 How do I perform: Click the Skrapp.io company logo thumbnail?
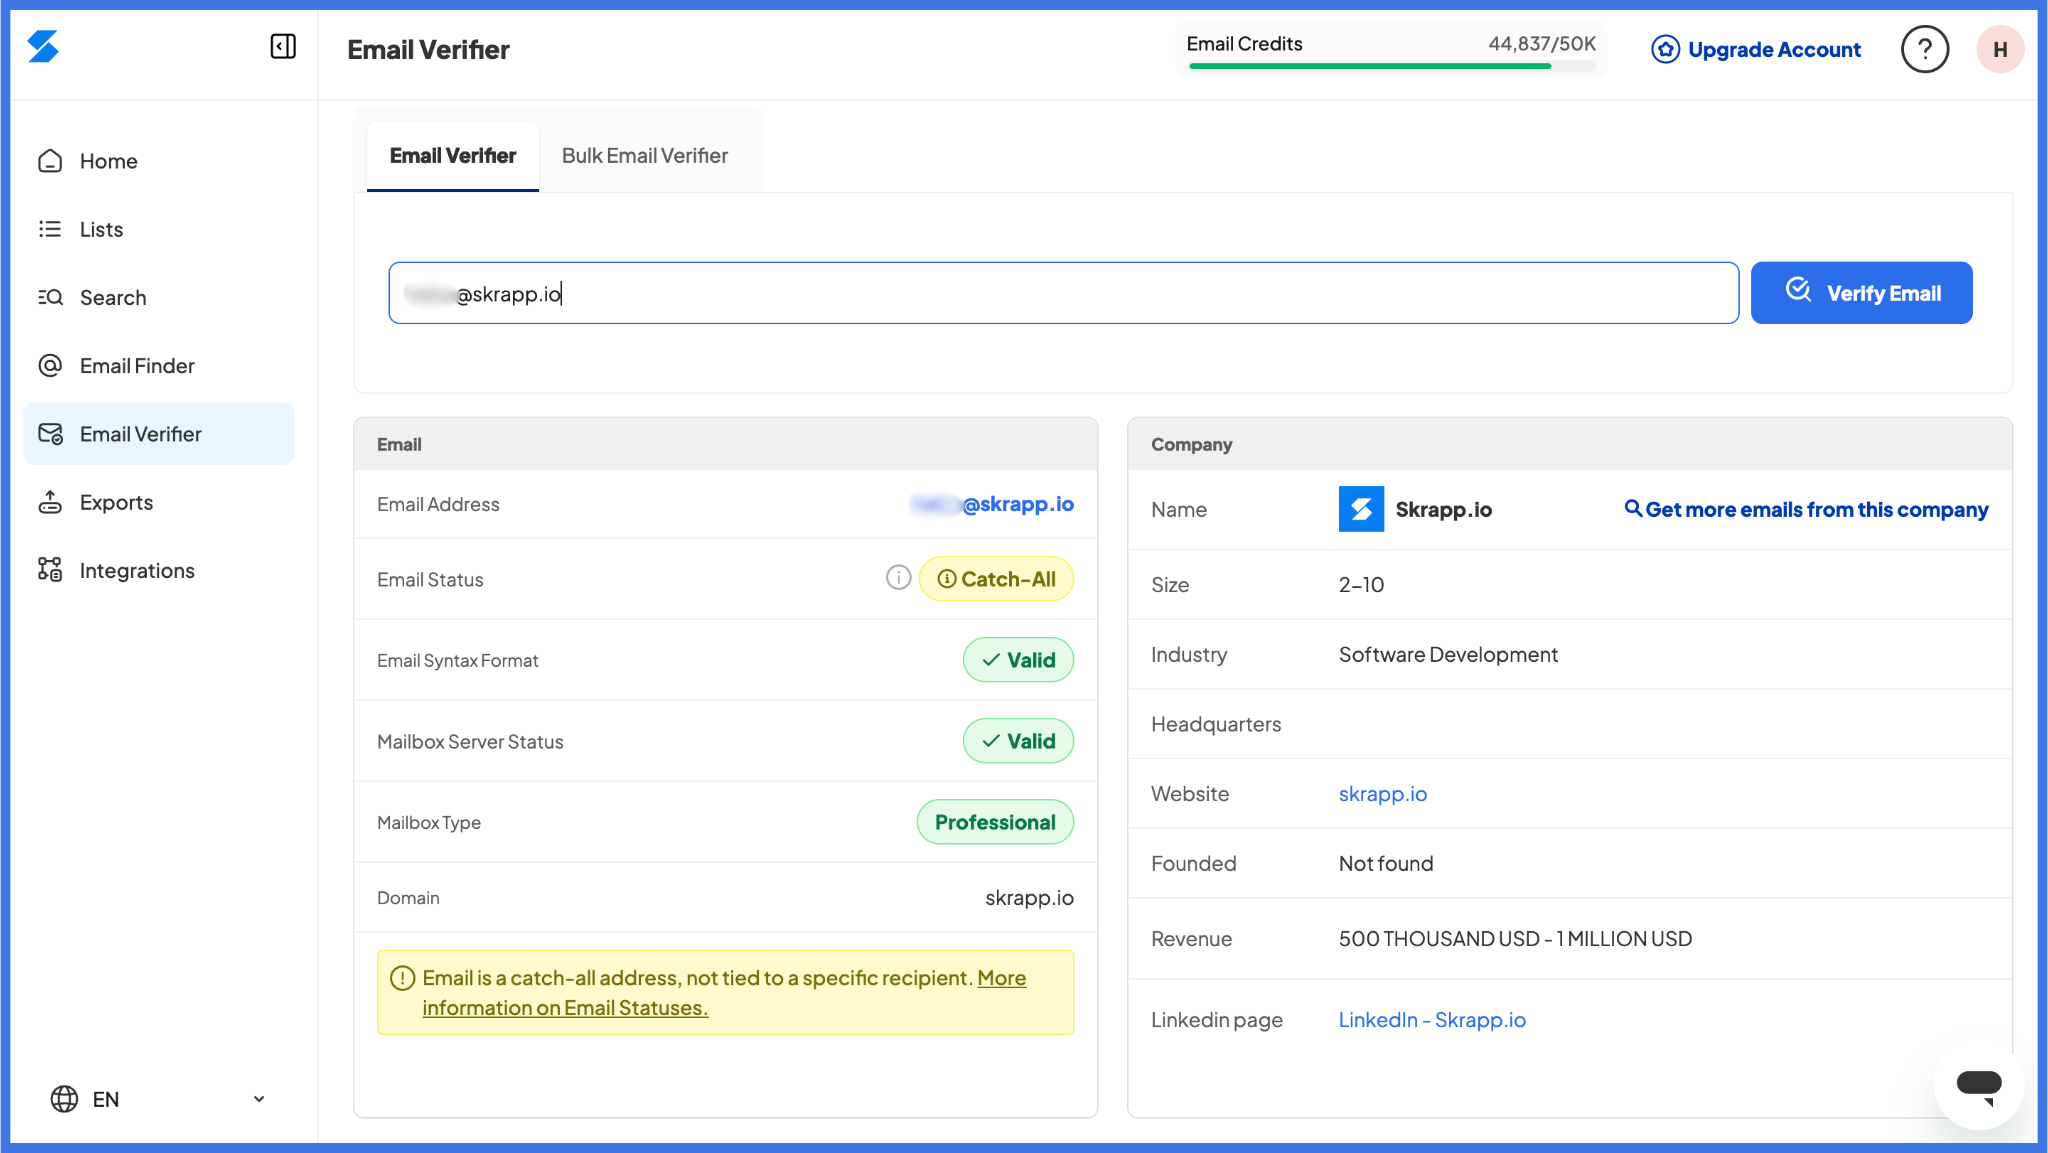[1361, 509]
